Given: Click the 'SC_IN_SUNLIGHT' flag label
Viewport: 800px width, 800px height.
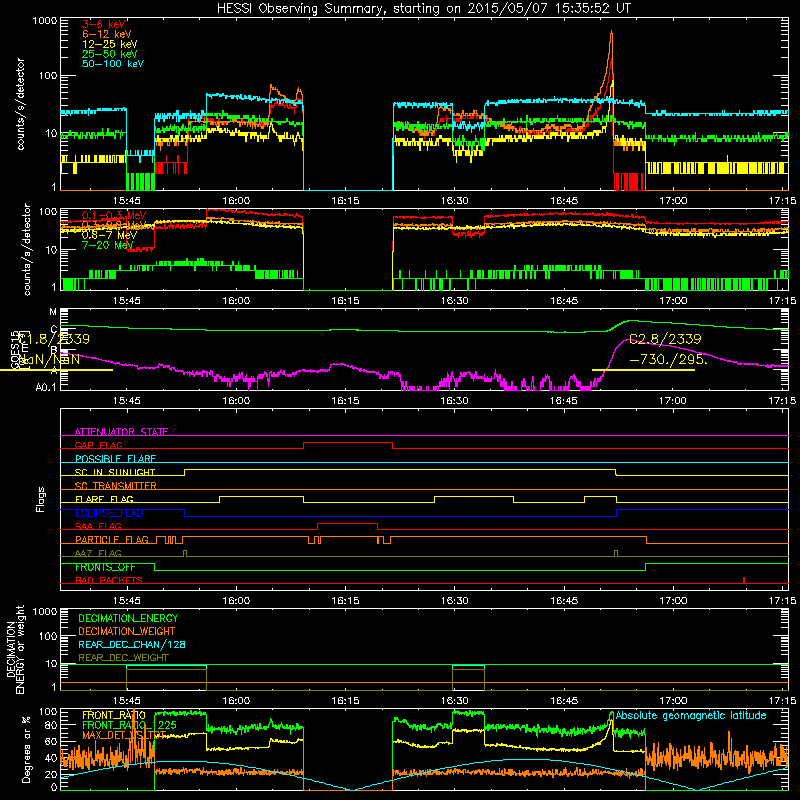Looking at the screenshot, I should tap(115, 472).
